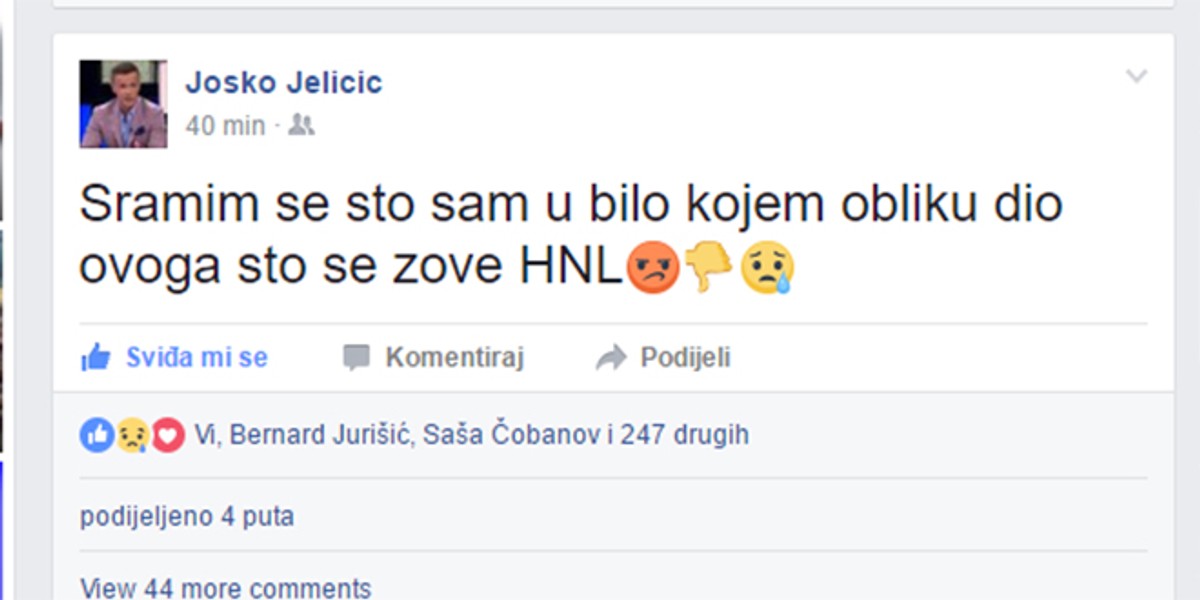The width and height of the screenshot is (1200, 600).
Task: Expand hidden comments via View 44 more comments
Action: [x=225, y=586]
